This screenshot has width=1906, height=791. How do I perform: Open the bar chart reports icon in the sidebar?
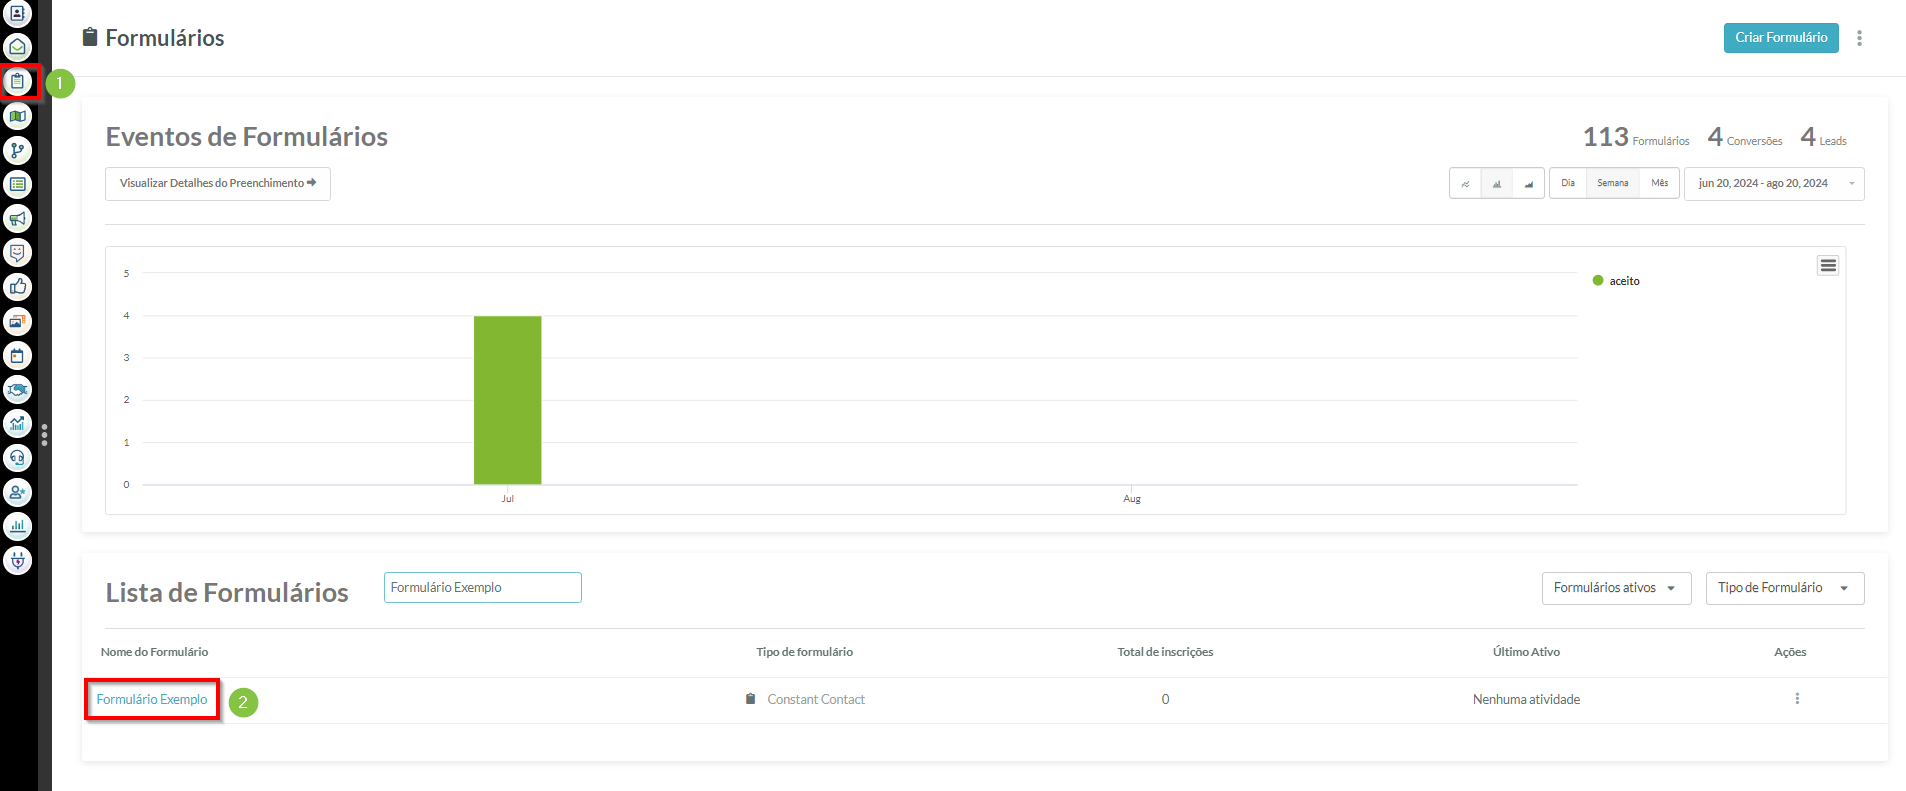[17, 526]
